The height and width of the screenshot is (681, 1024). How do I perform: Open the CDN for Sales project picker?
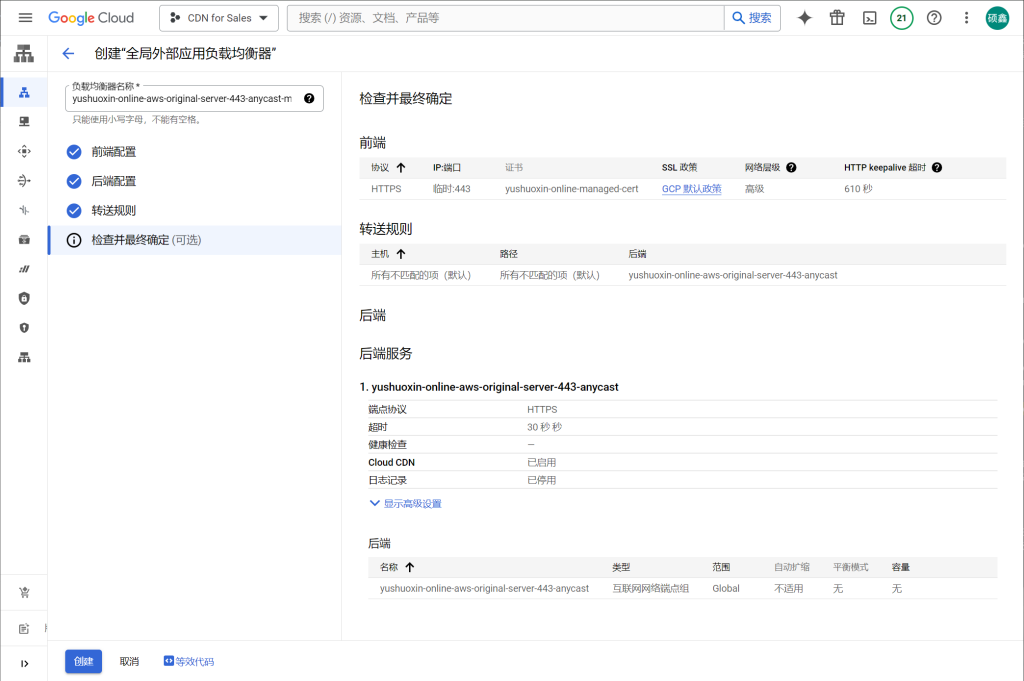click(x=218, y=18)
